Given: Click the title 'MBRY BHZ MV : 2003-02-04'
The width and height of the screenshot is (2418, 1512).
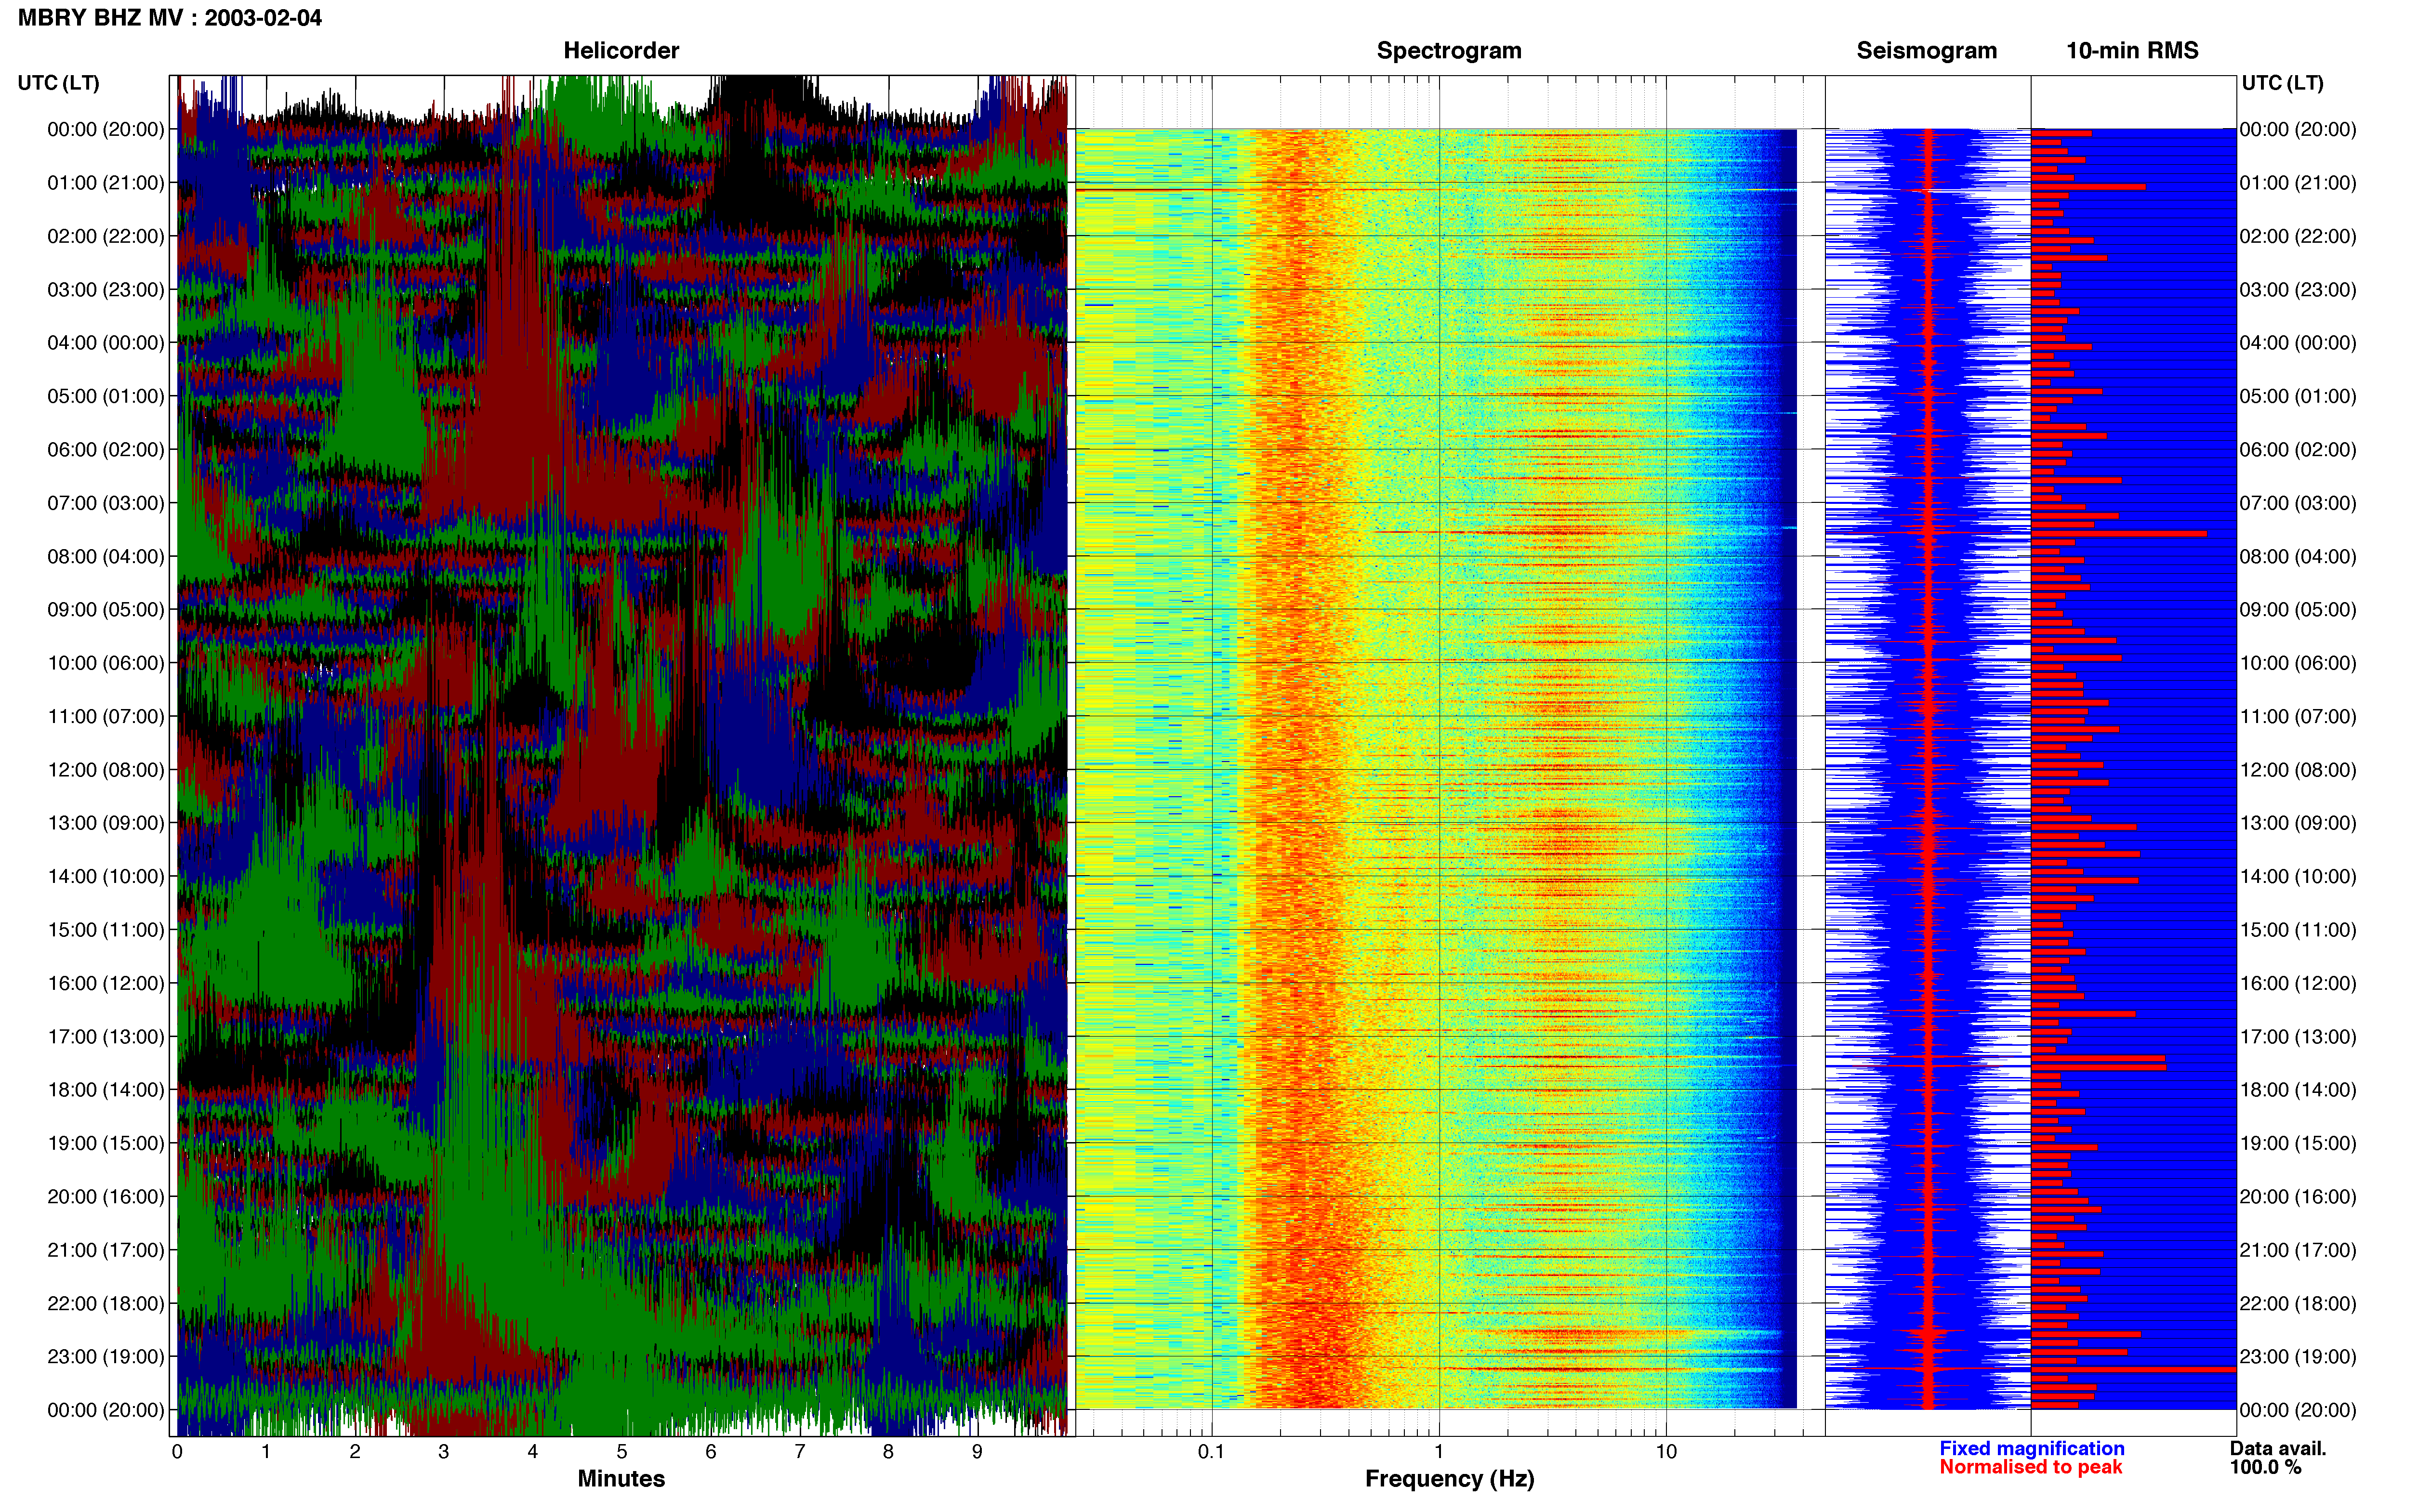Looking at the screenshot, I should pyautogui.click(x=170, y=18).
